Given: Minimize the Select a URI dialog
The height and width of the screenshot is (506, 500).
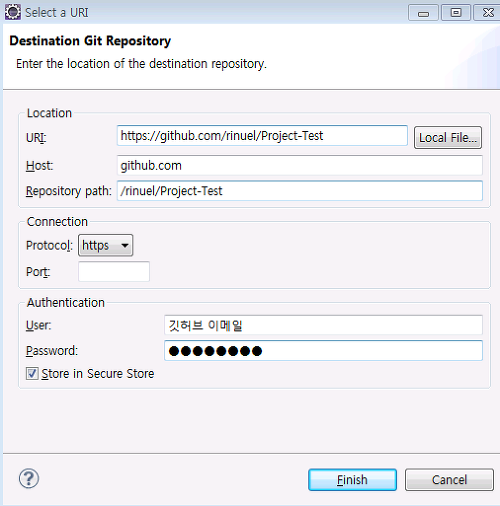Looking at the screenshot, I should click(x=423, y=13).
